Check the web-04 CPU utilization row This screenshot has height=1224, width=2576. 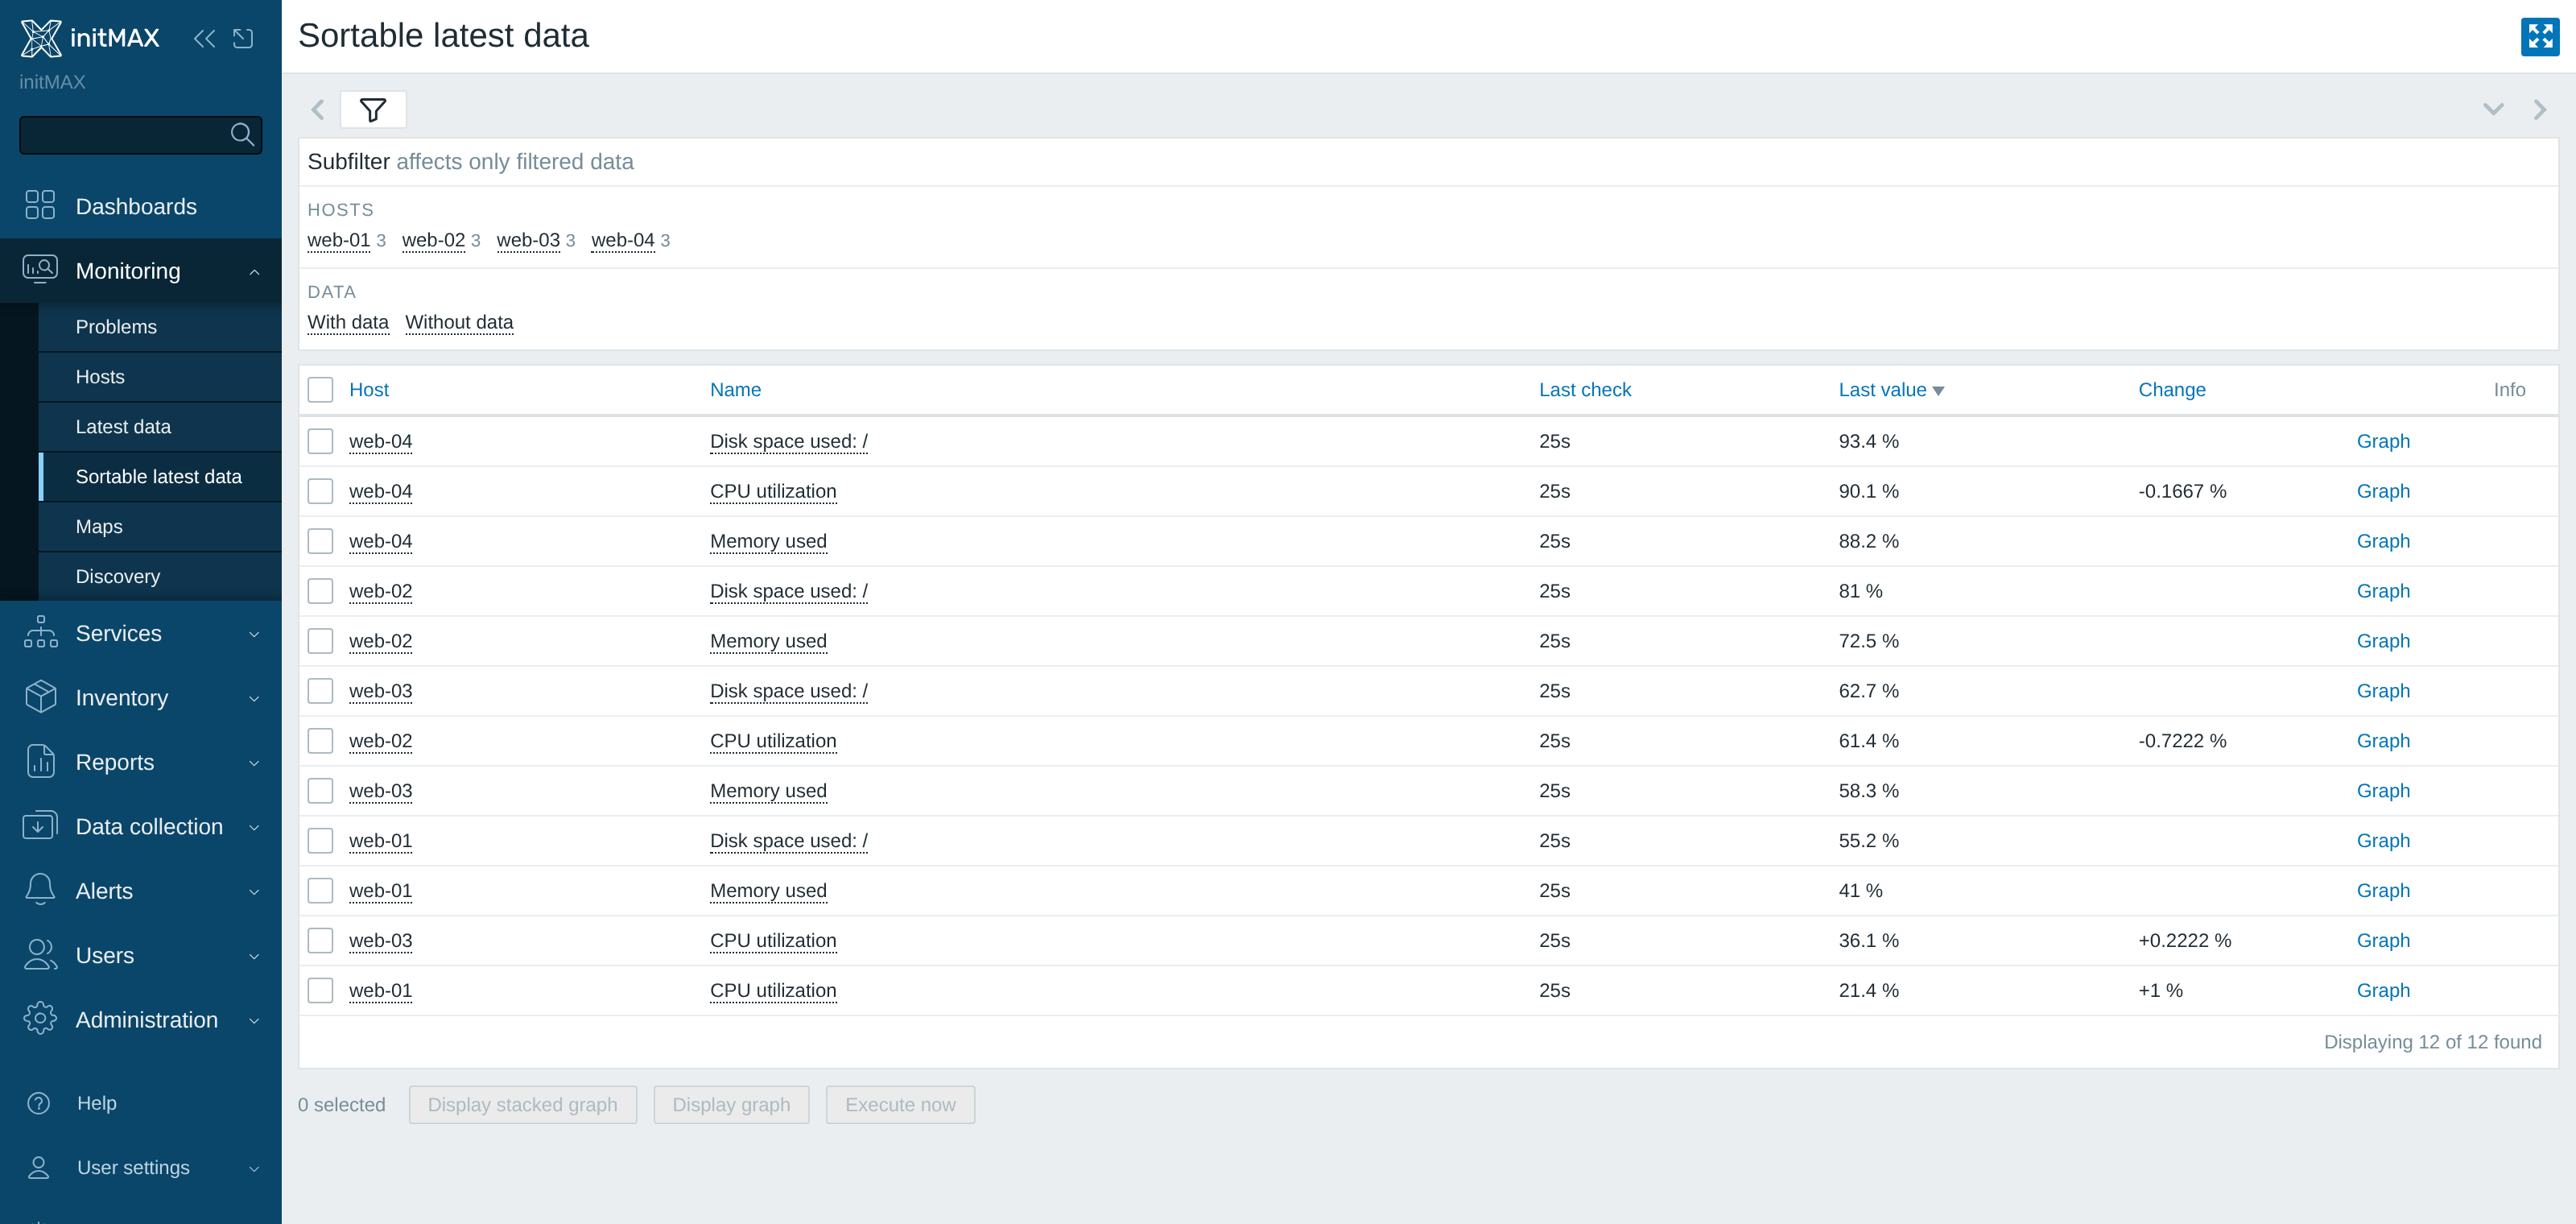pyautogui.click(x=320, y=491)
